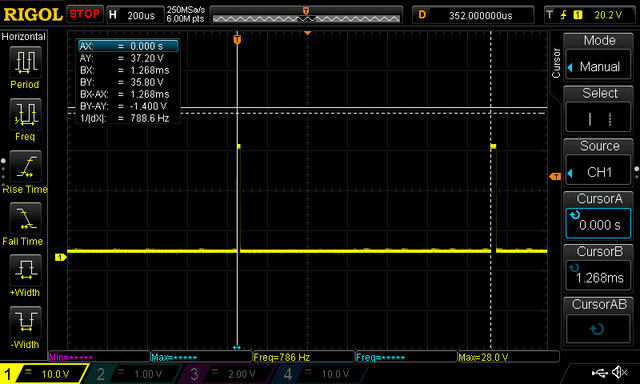Open the cursor Mode Manual dropdown
The height and width of the screenshot is (384, 640).
[598, 66]
